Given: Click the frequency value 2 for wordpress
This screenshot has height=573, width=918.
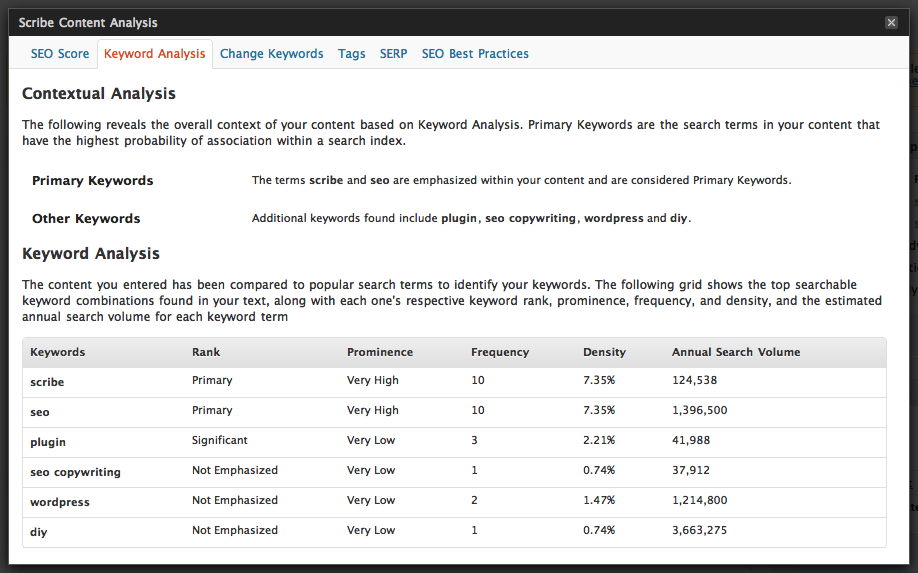Looking at the screenshot, I should pos(474,500).
